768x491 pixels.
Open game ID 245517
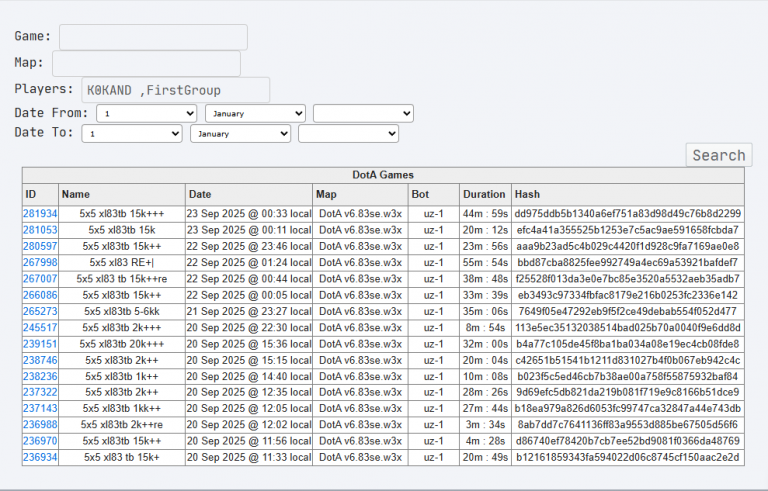pyautogui.click(x=40, y=327)
